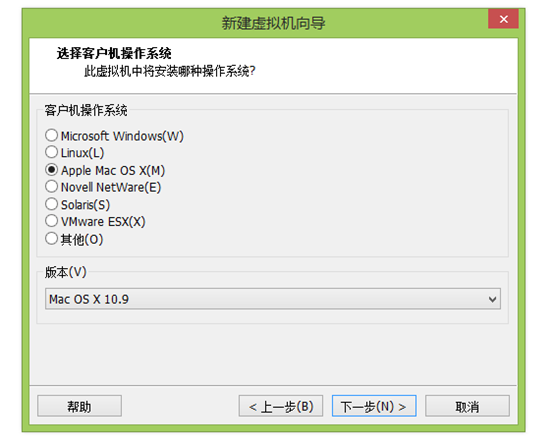554x446 pixels.
Task: Click the 新建虚拟机向导 title bar text
Action: (x=273, y=23)
